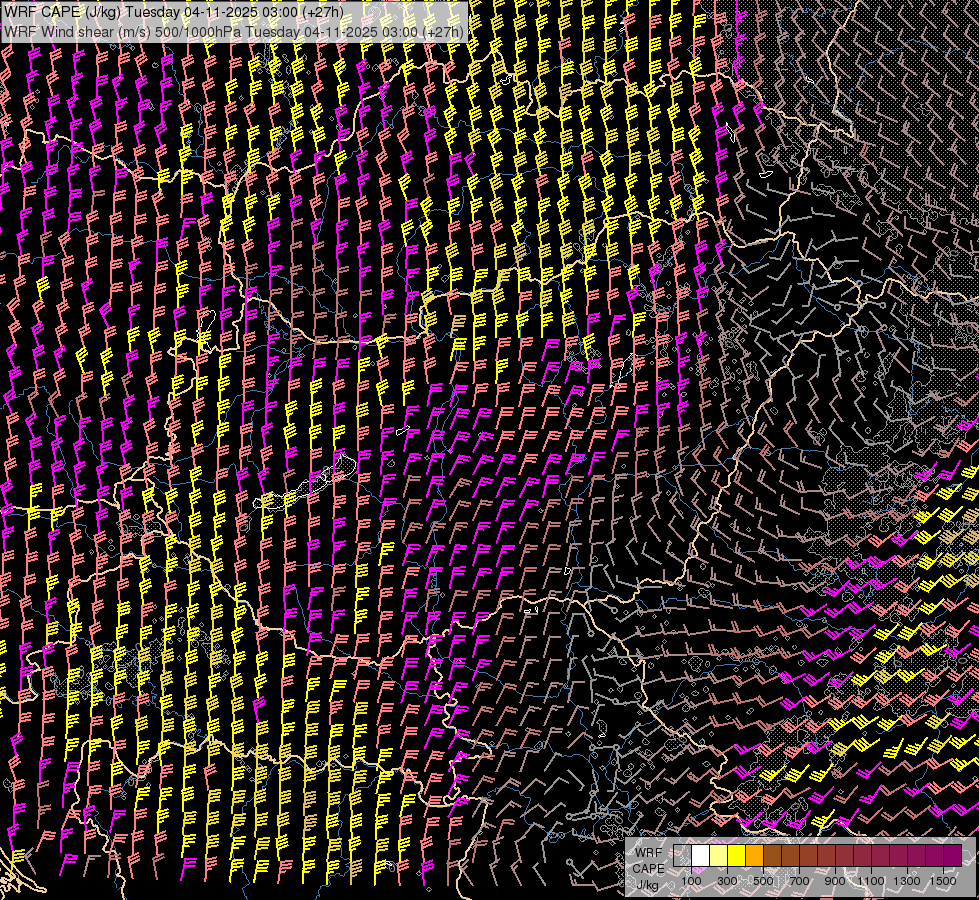The width and height of the screenshot is (979, 900).
Task: Click the 100 label on the legend
Action: coord(691,881)
